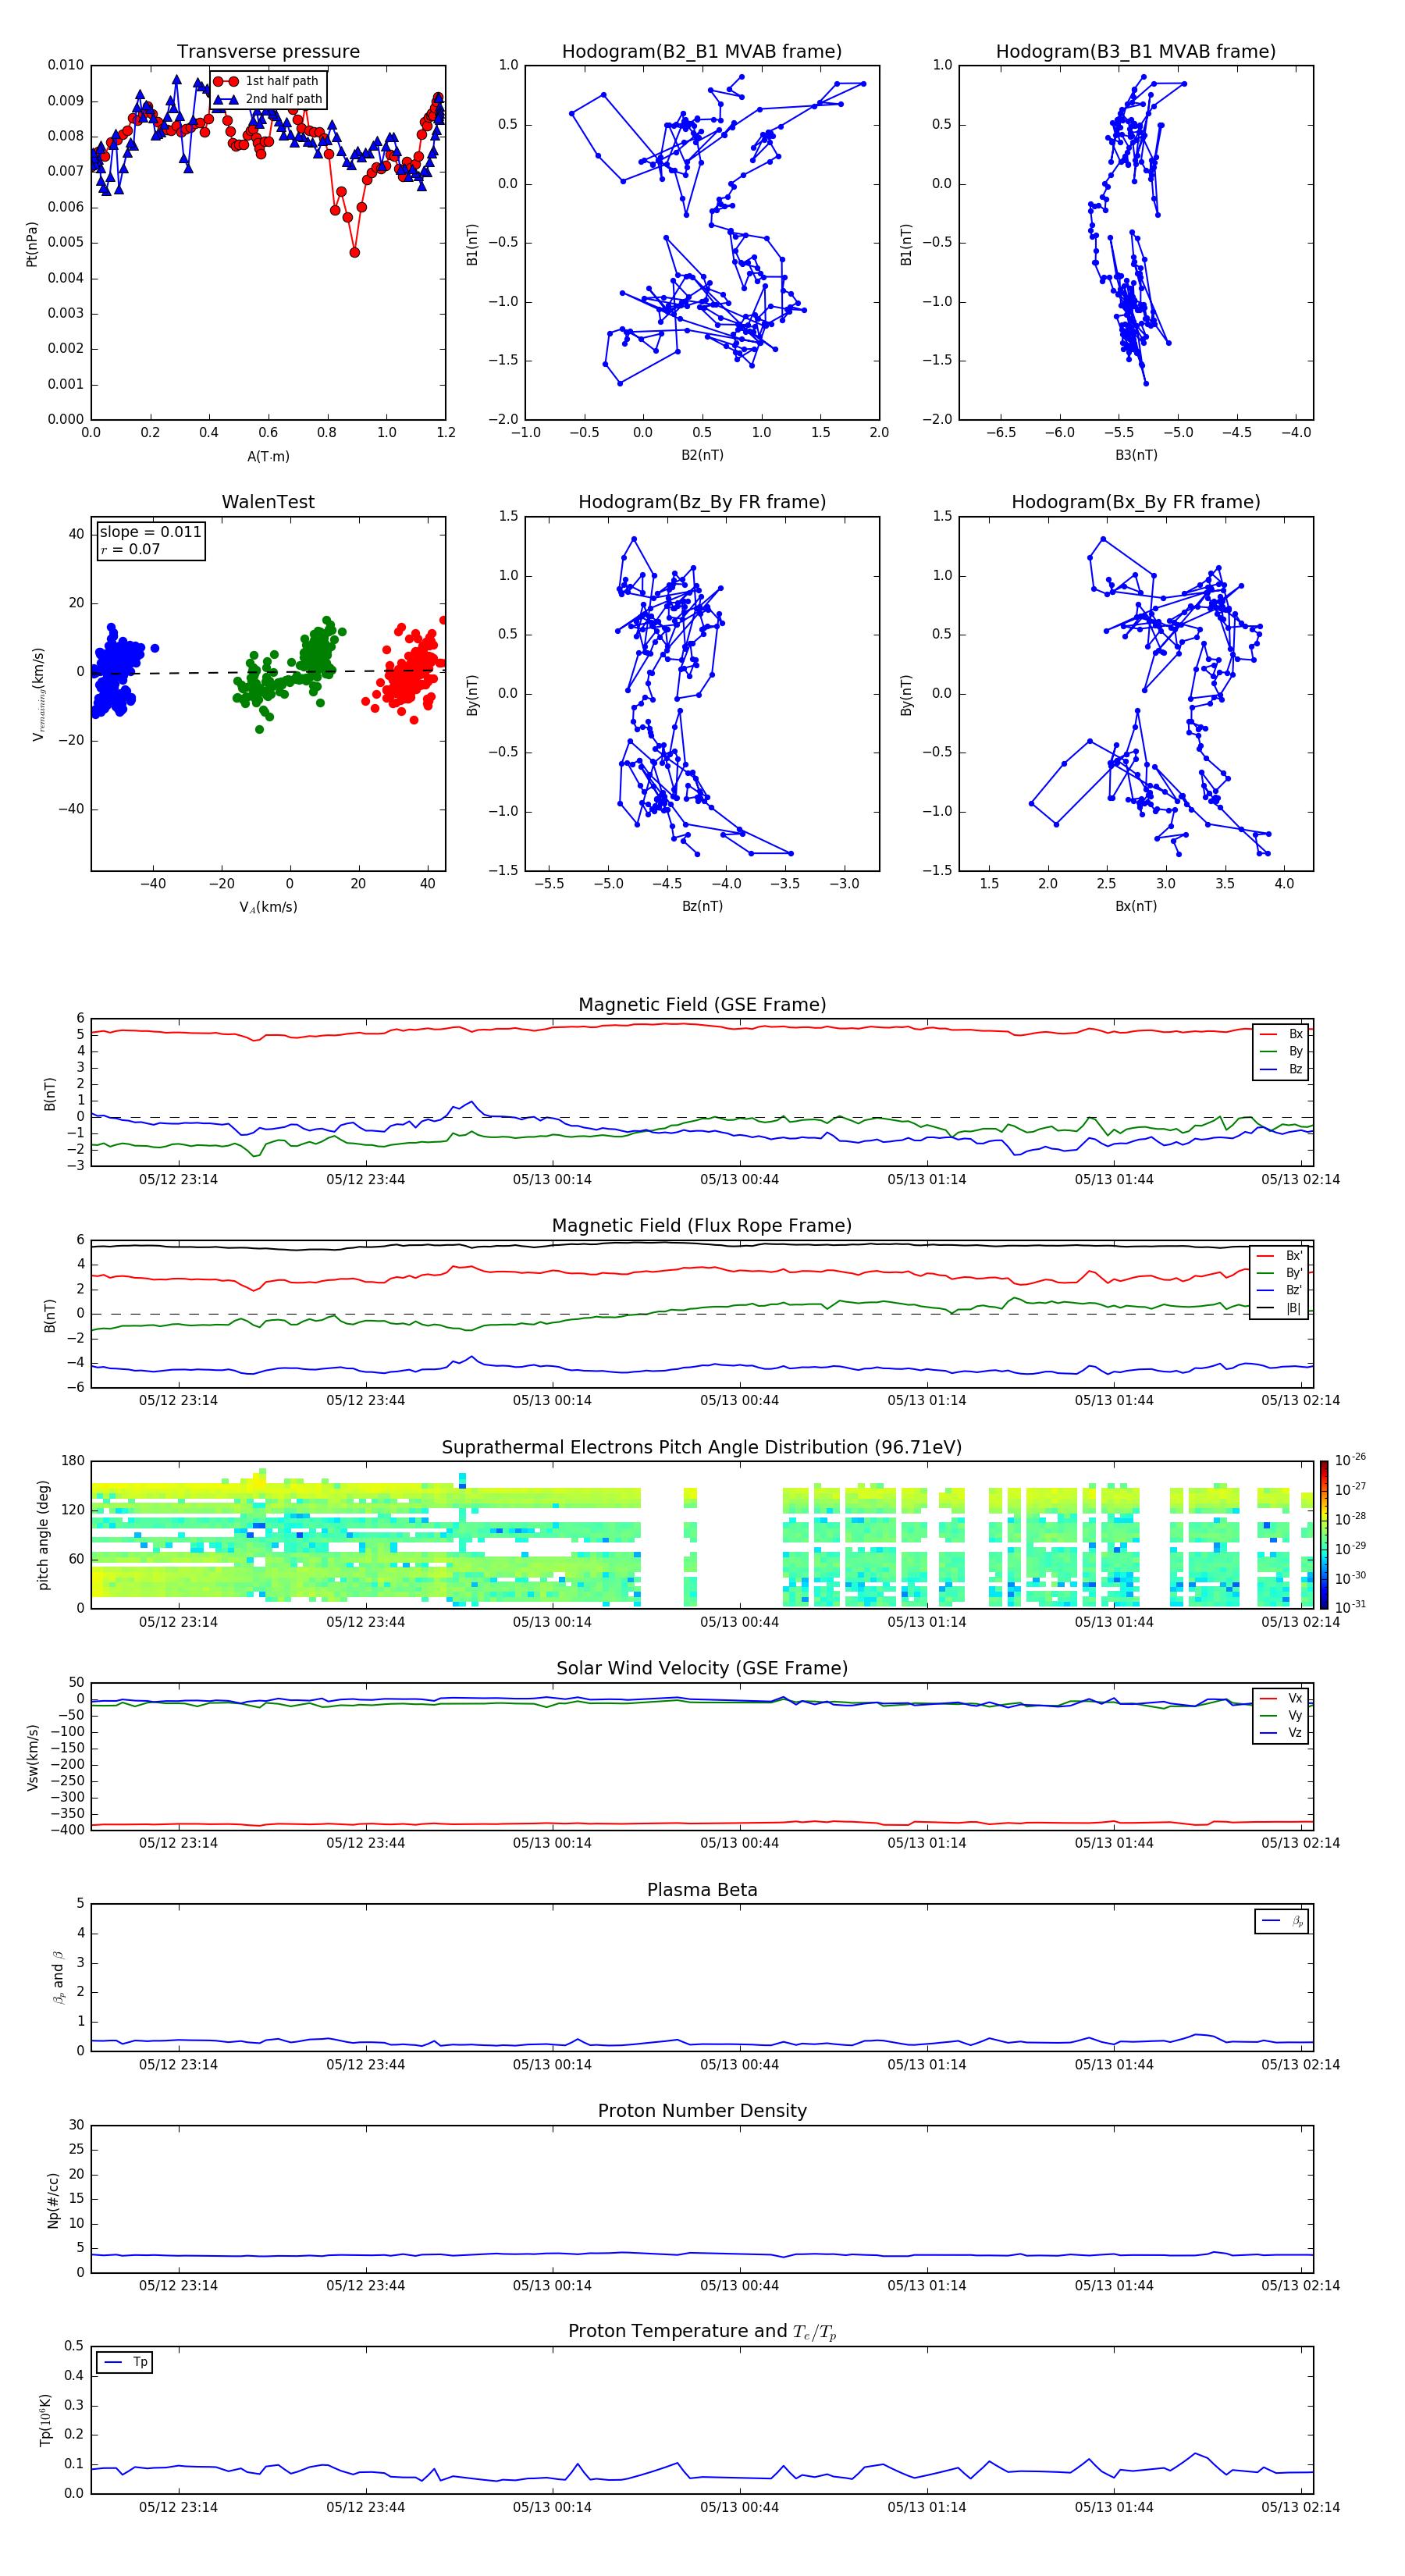Click 'Vz' in the velocity legend

(1282, 1733)
